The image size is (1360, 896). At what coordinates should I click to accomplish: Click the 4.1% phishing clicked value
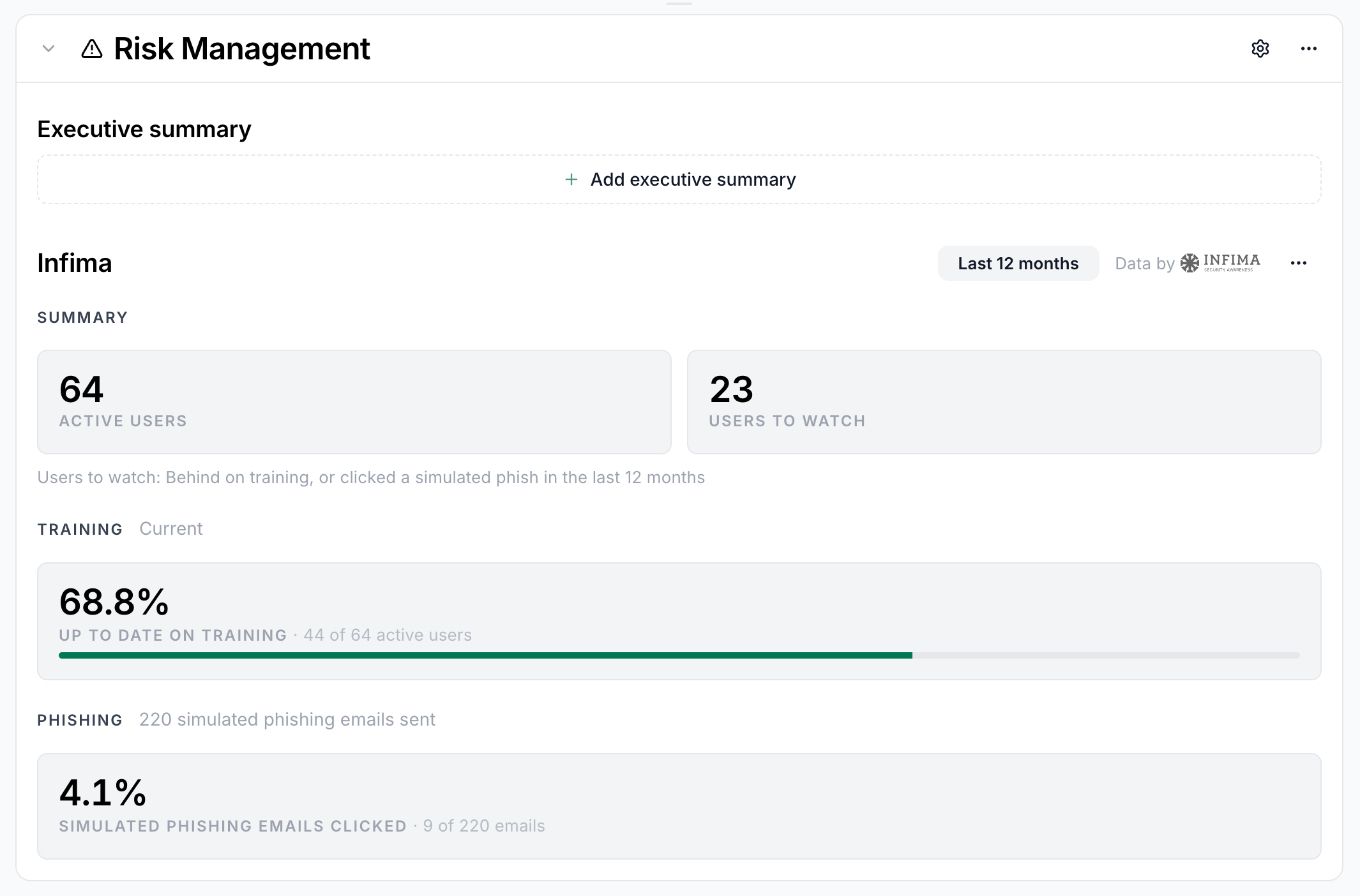click(103, 793)
